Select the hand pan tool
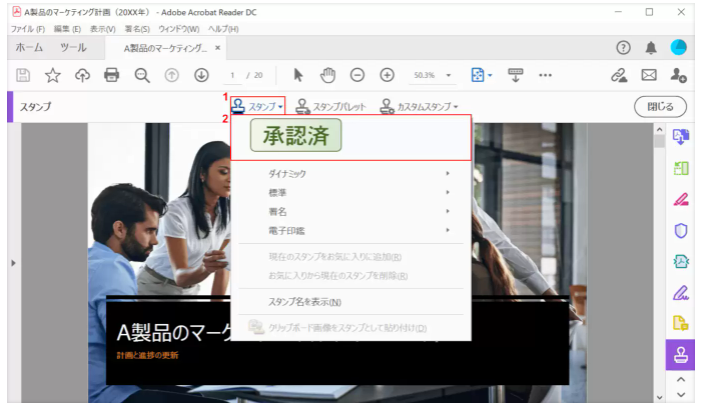702x410 pixels. [327, 75]
